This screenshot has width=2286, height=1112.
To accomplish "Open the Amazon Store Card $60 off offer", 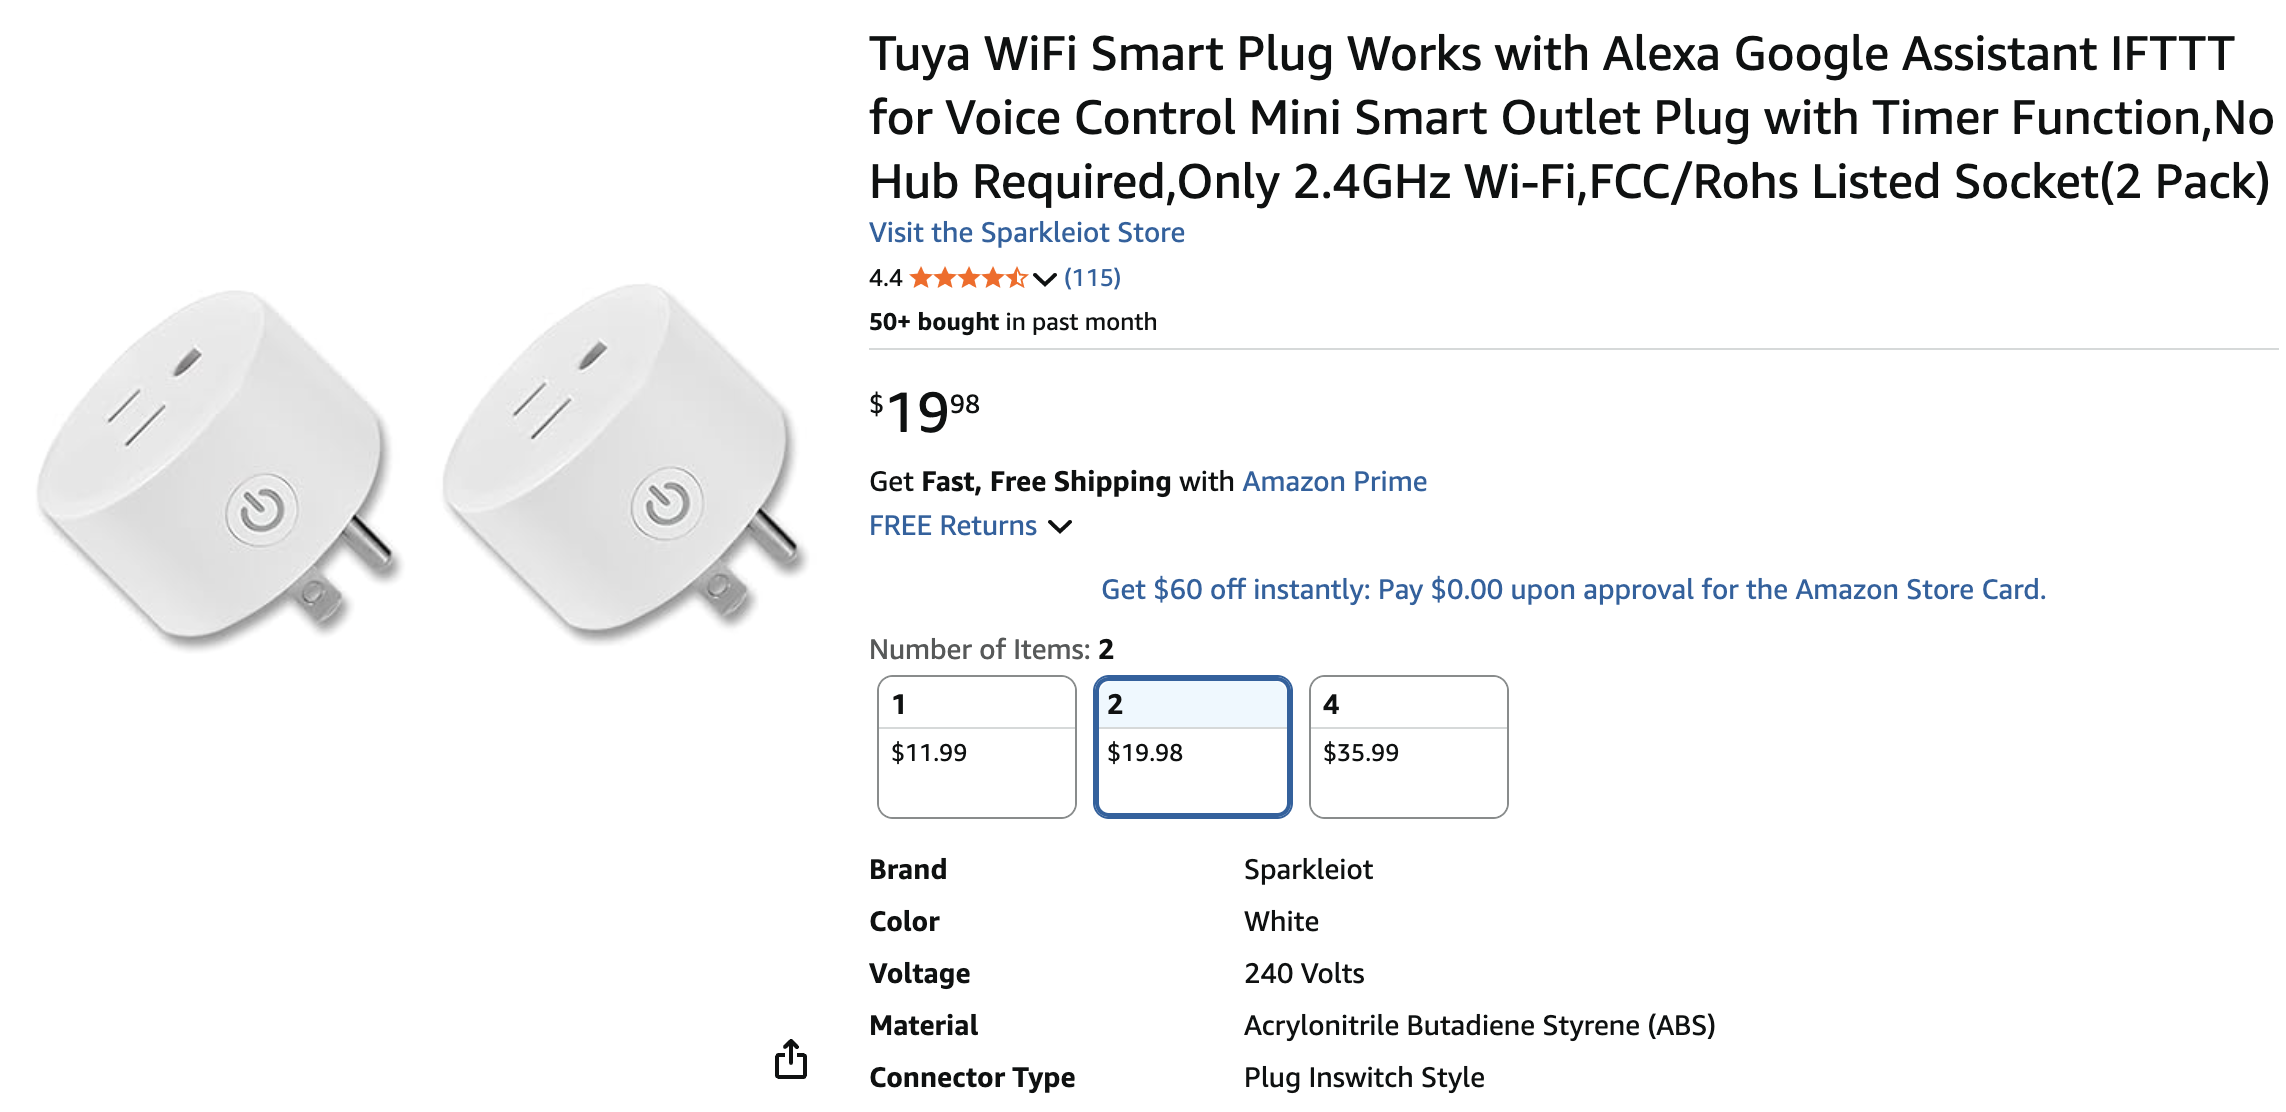I will [x=1573, y=590].
